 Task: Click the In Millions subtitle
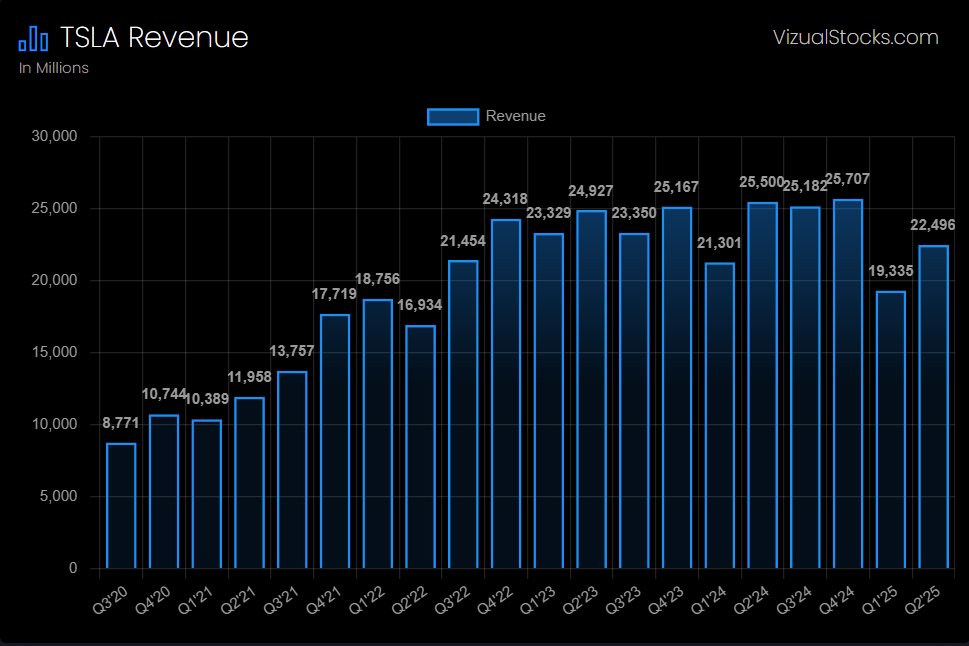tap(54, 68)
